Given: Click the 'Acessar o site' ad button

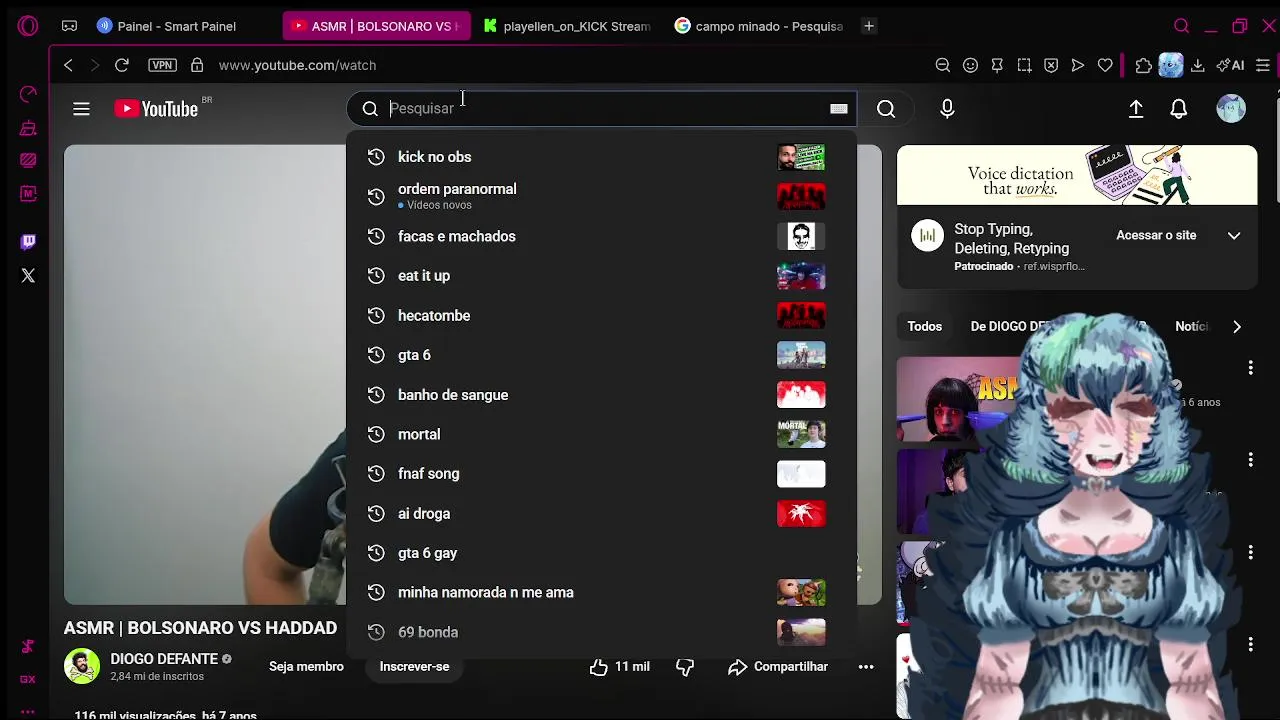Looking at the screenshot, I should (x=1156, y=235).
